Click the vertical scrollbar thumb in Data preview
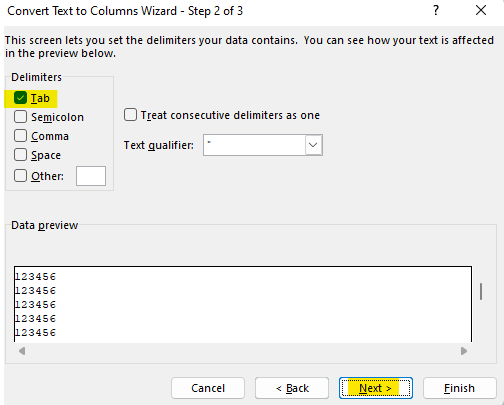The height and width of the screenshot is (405, 504). [x=481, y=292]
